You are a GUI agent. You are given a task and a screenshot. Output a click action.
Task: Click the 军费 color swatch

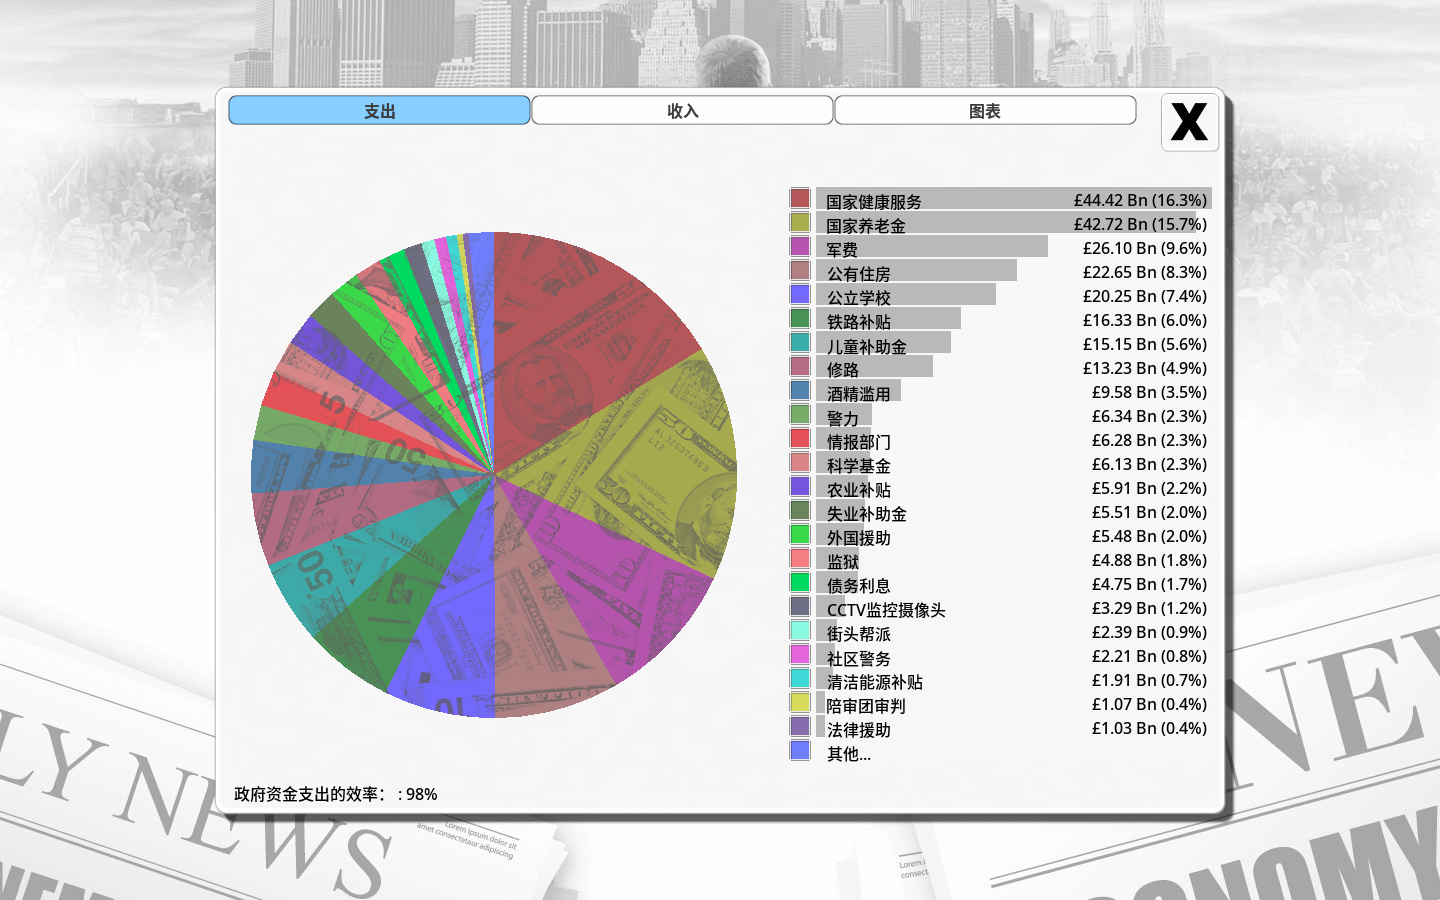tap(800, 246)
